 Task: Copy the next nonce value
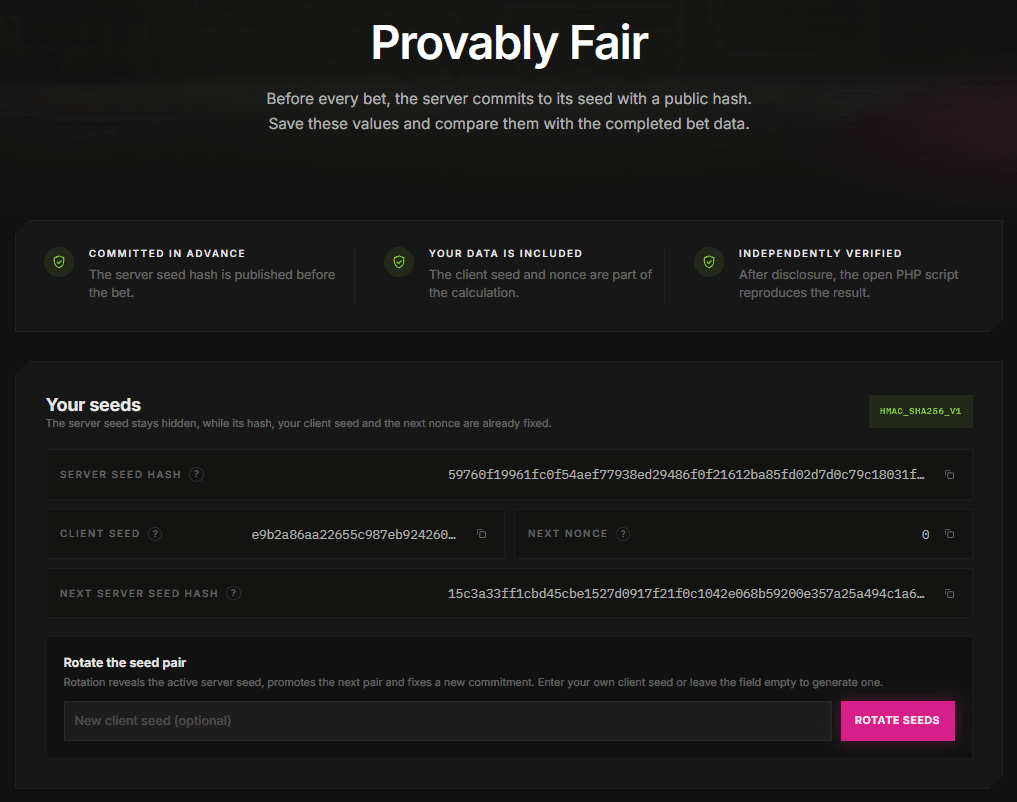[949, 534]
